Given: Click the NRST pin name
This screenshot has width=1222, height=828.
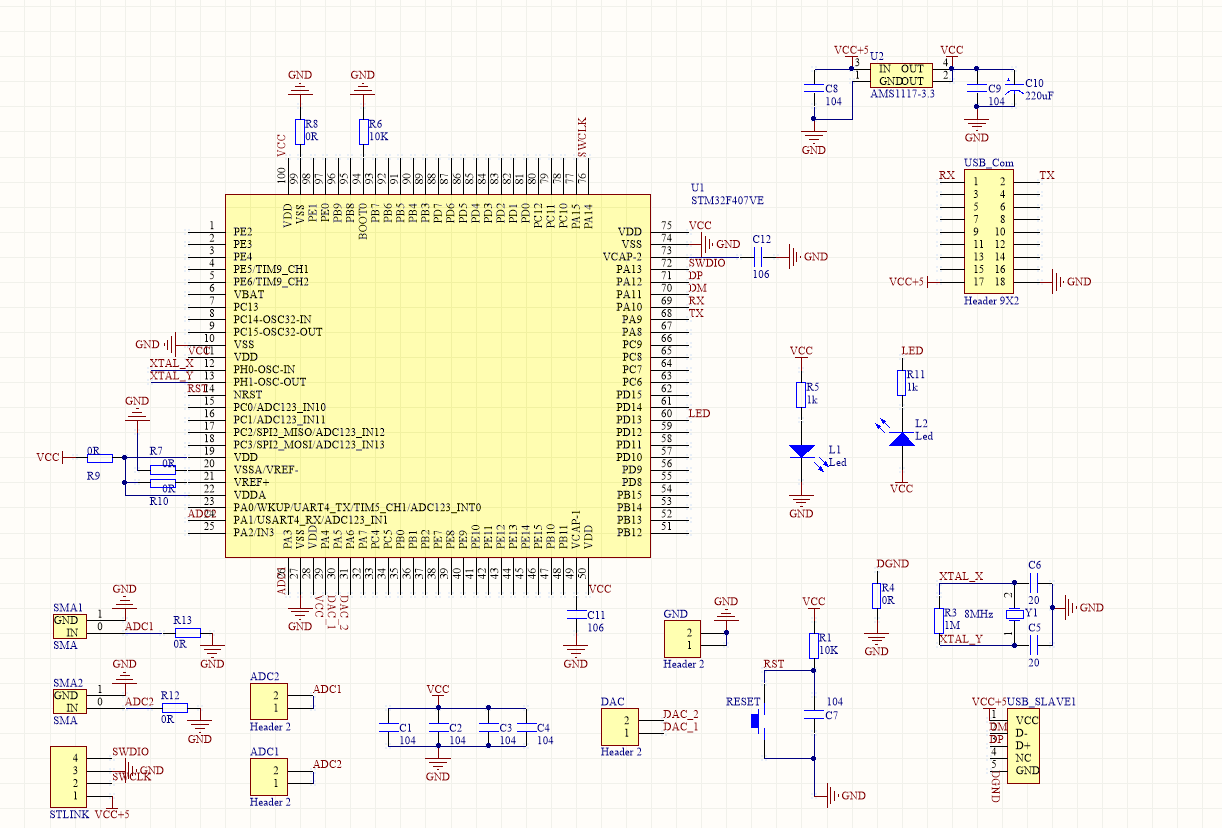Looking at the screenshot, I should pos(246,394).
